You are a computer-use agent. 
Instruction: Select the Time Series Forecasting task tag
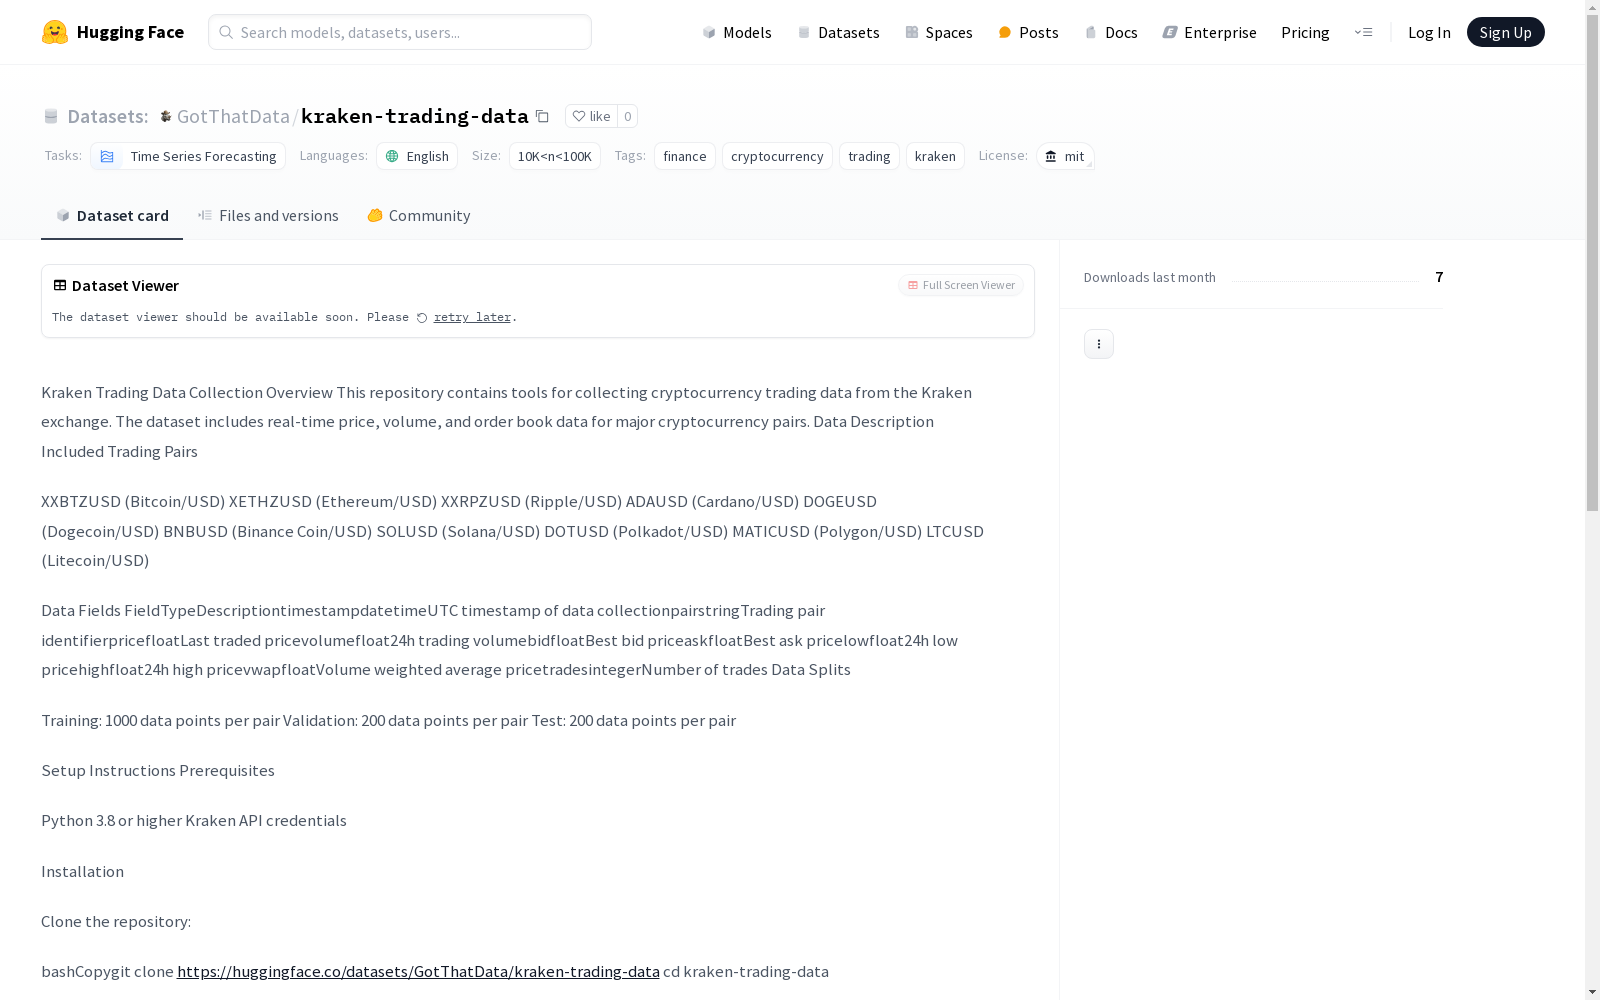188,156
